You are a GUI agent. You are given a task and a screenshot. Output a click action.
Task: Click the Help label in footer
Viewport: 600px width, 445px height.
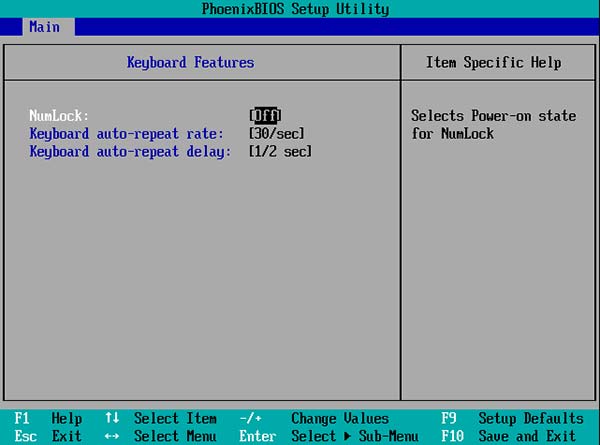coord(67,418)
